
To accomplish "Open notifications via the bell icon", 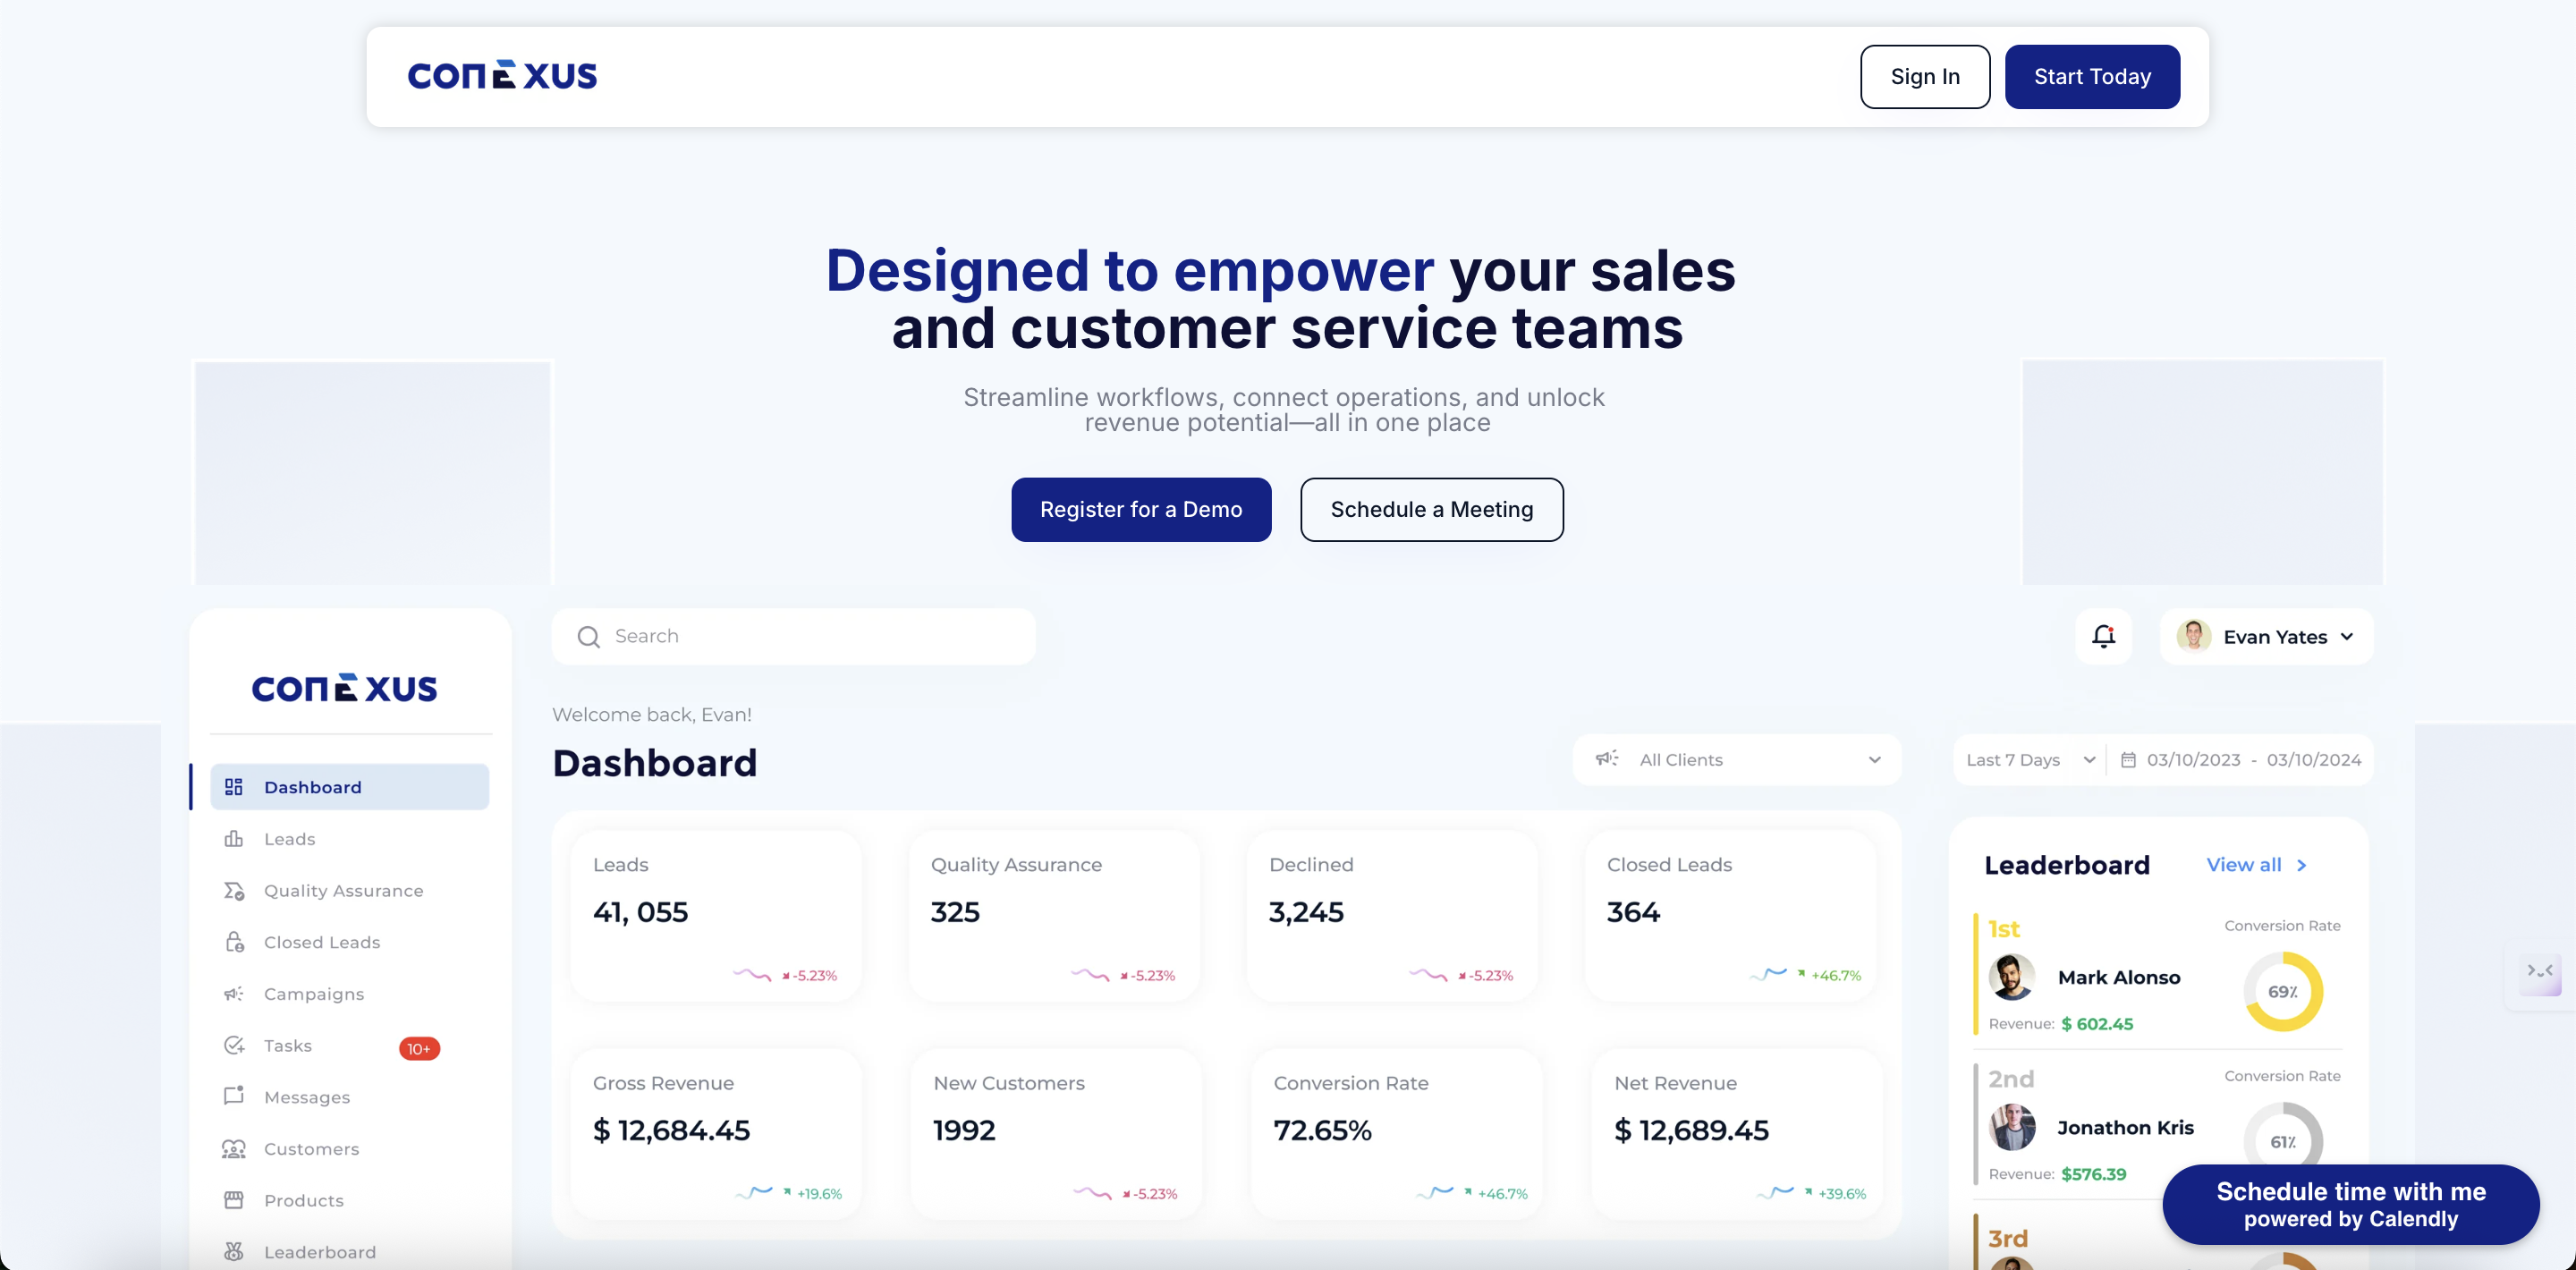I will point(2104,636).
